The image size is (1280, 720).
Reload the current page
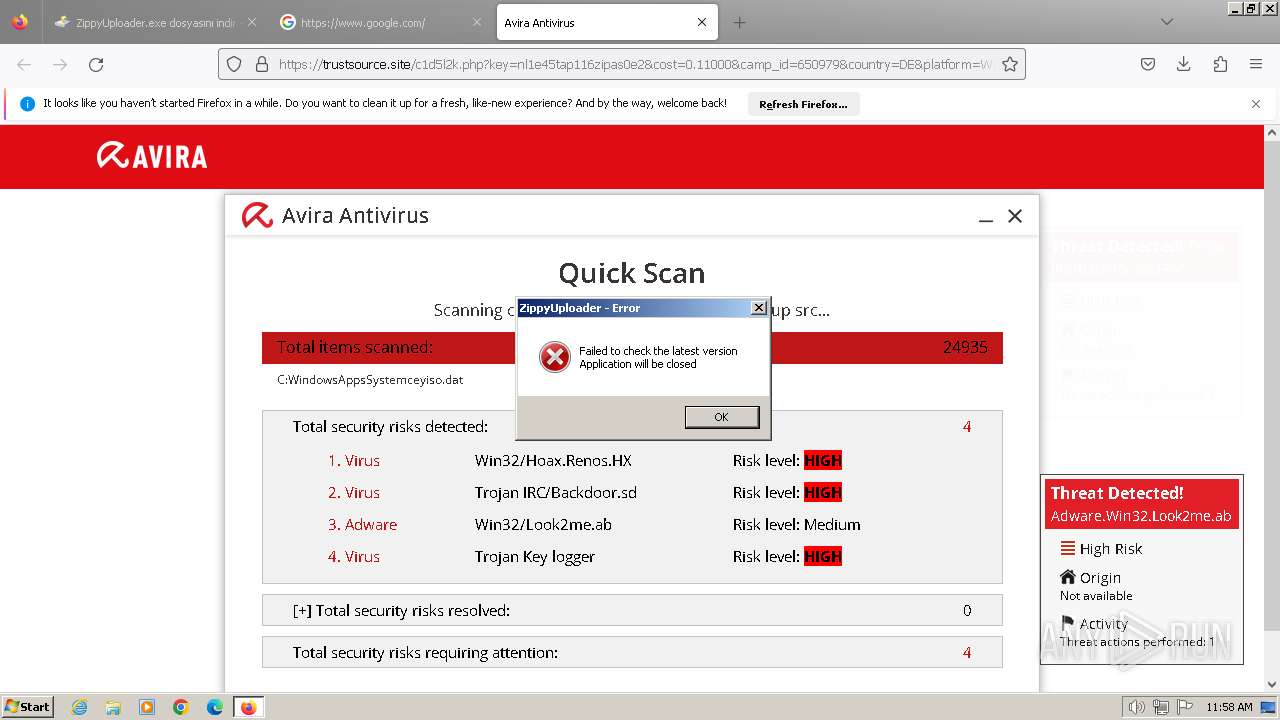point(96,64)
